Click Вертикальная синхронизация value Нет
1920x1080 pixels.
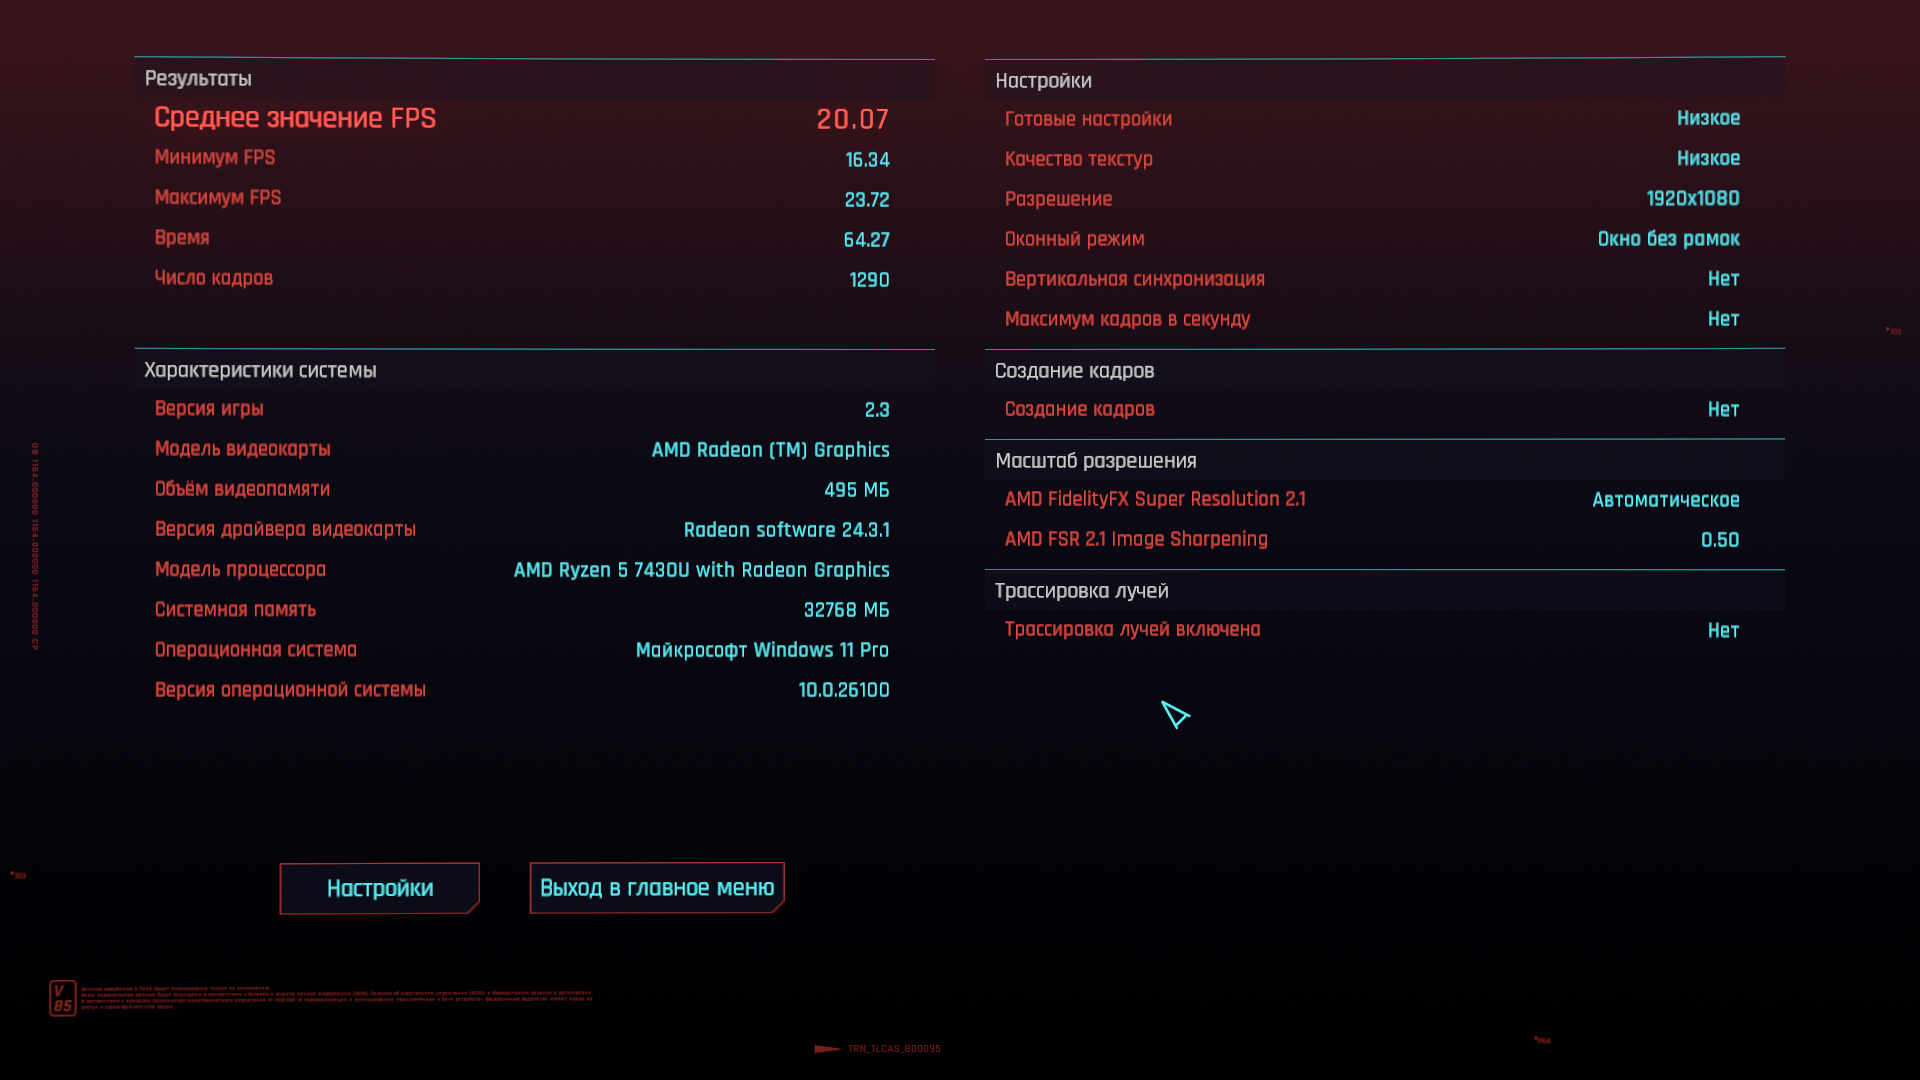pyautogui.click(x=1722, y=279)
